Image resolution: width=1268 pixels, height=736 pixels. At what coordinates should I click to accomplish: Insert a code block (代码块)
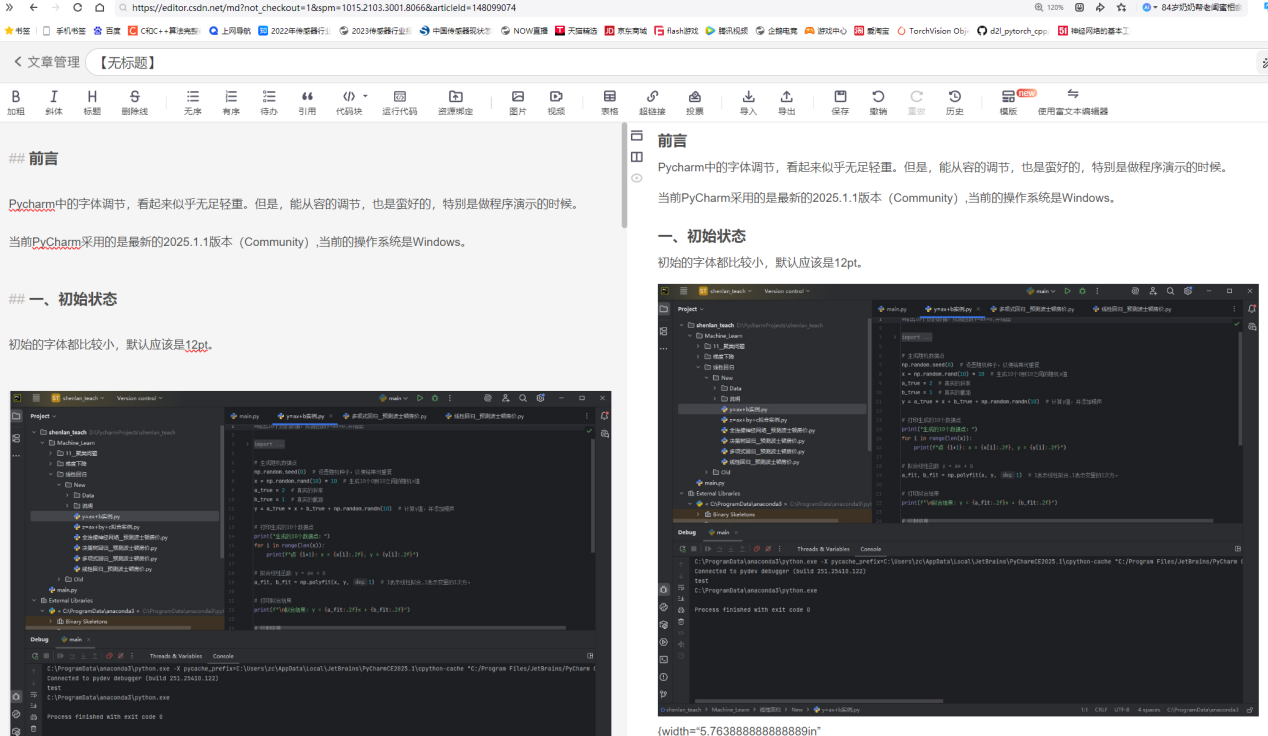point(349,102)
